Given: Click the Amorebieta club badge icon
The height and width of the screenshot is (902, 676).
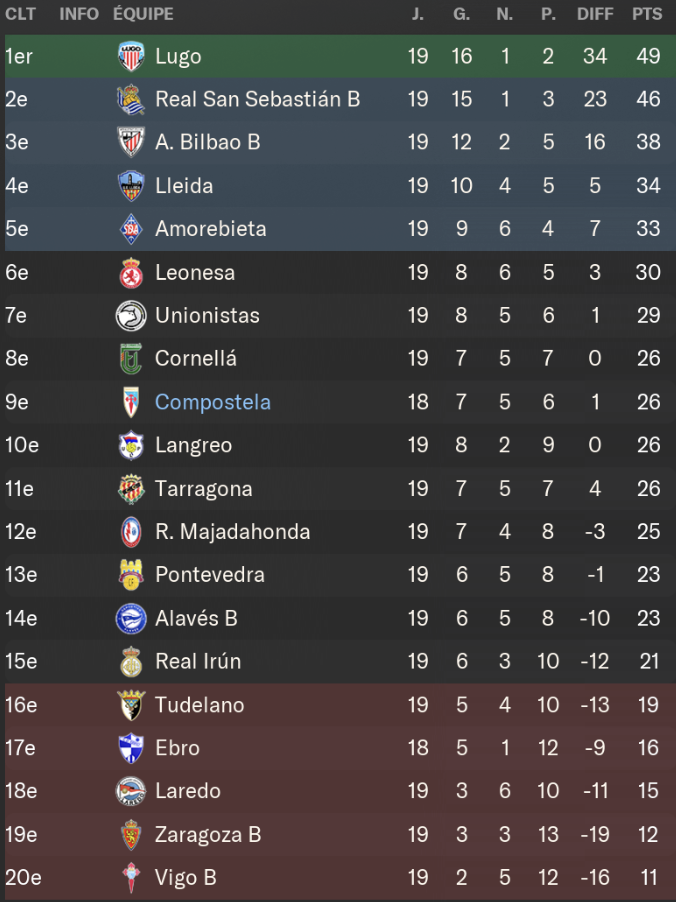Looking at the screenshot, I should [131, 229].
